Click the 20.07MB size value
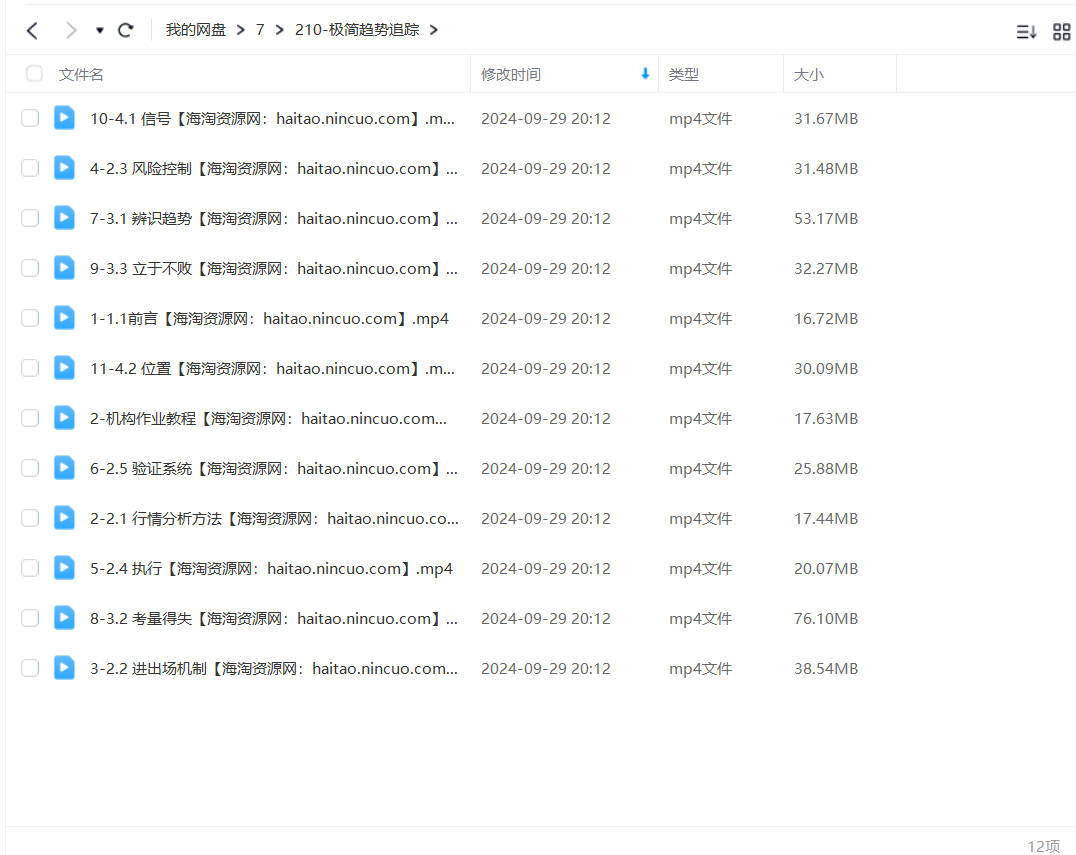The height and width of the screenshot is (855, 1076). coord(826,568)
